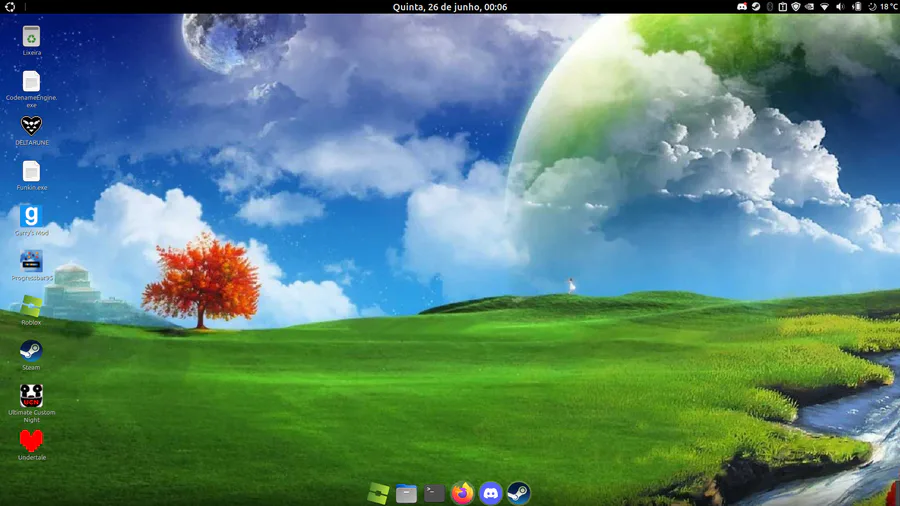Select the Funkin.exe desktop file
Screen dimensions: 900x506
click(x=32, y=171)
